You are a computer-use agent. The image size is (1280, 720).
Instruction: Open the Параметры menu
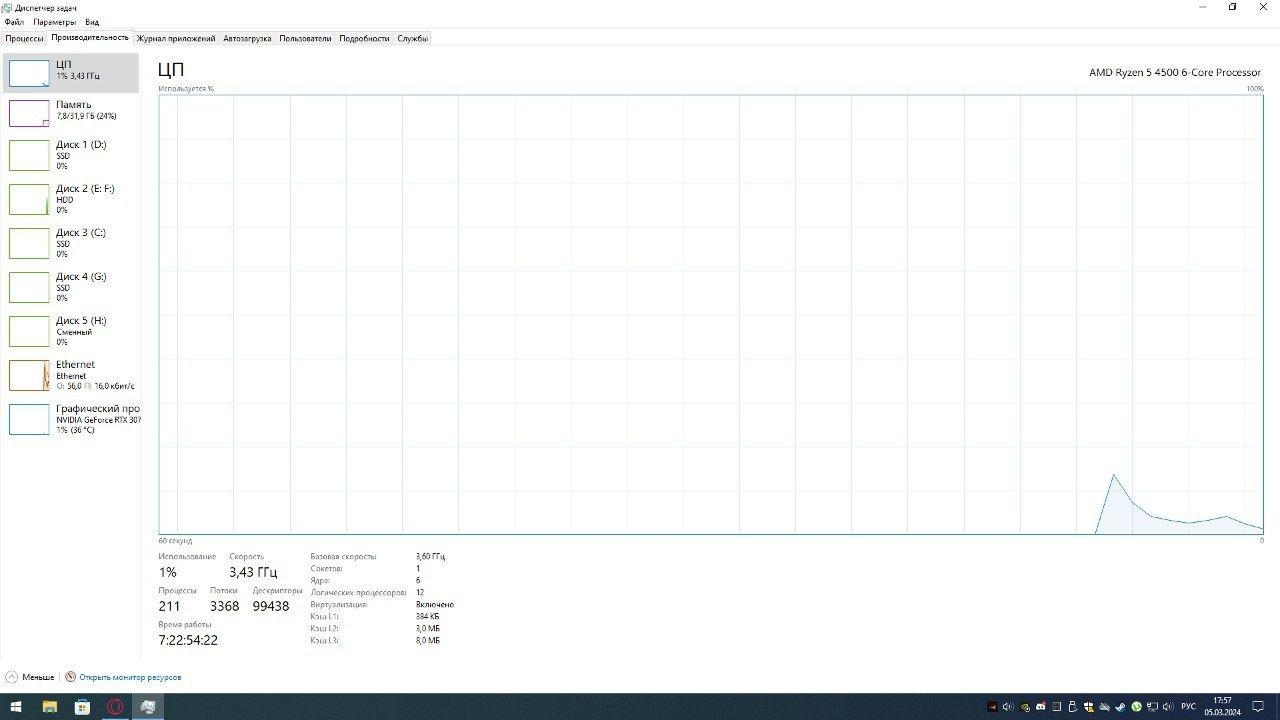(x=54, y=22)
